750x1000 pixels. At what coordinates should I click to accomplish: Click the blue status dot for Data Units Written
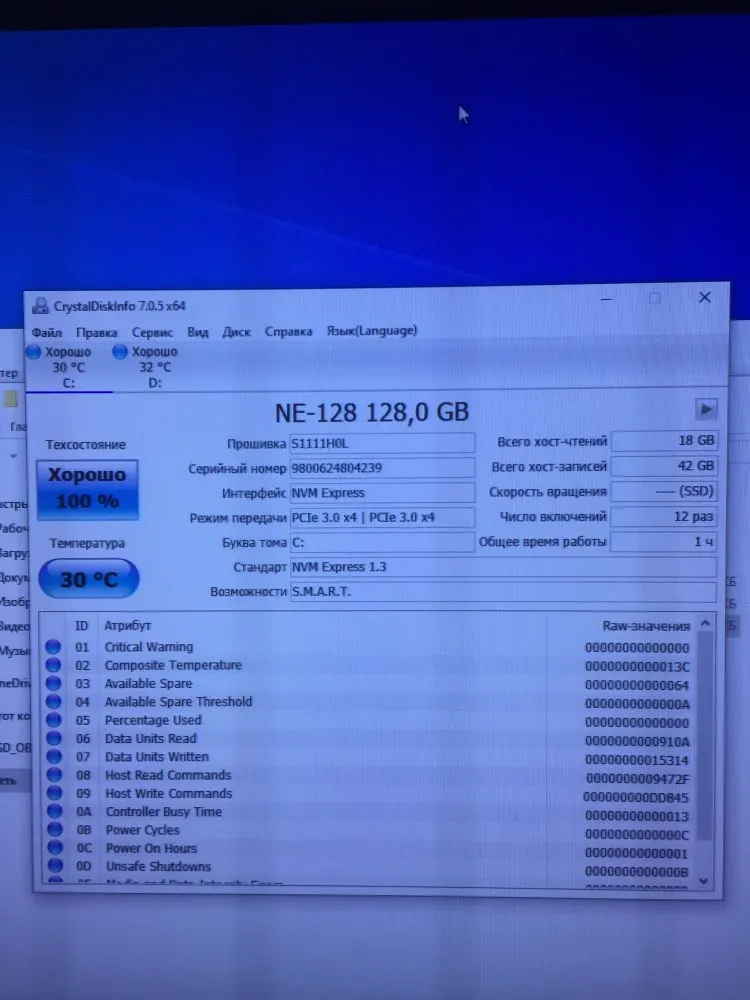tap(54, 756)
